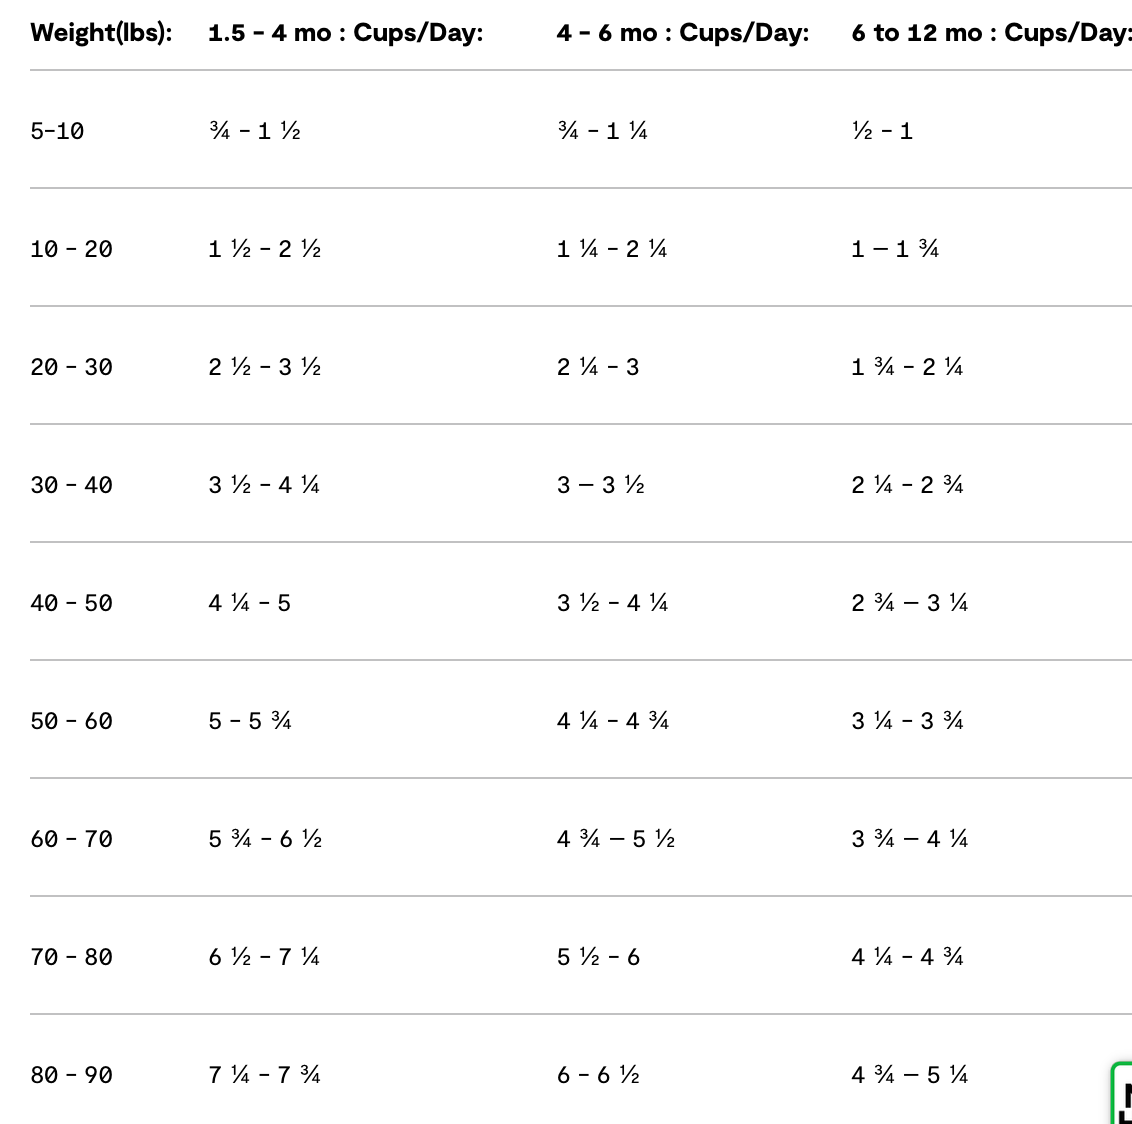
Task: Click the green-bordered widget icon at bottom-right
Action: [x=1123, y=1095]
